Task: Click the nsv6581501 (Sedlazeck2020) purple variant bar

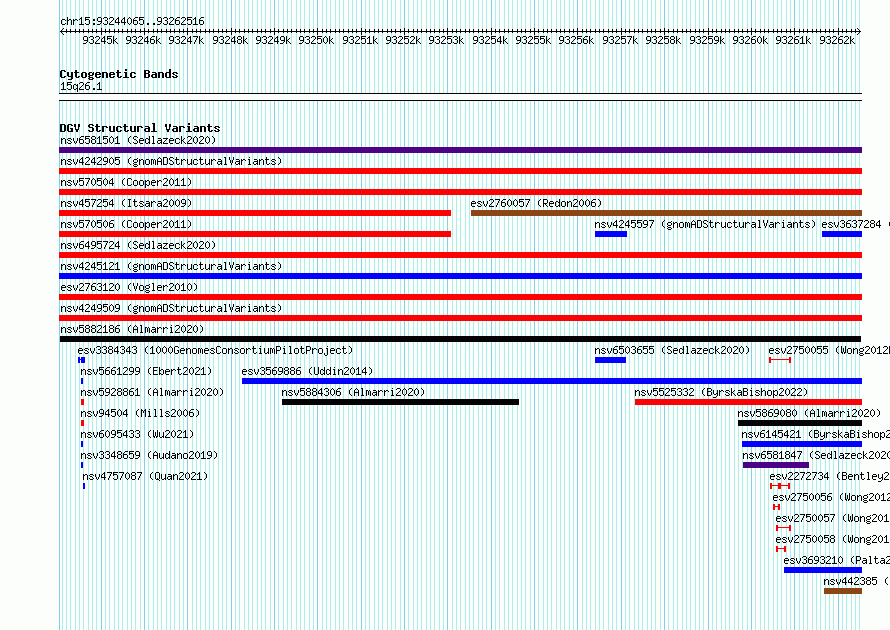Action: click(x=460, y=150)
